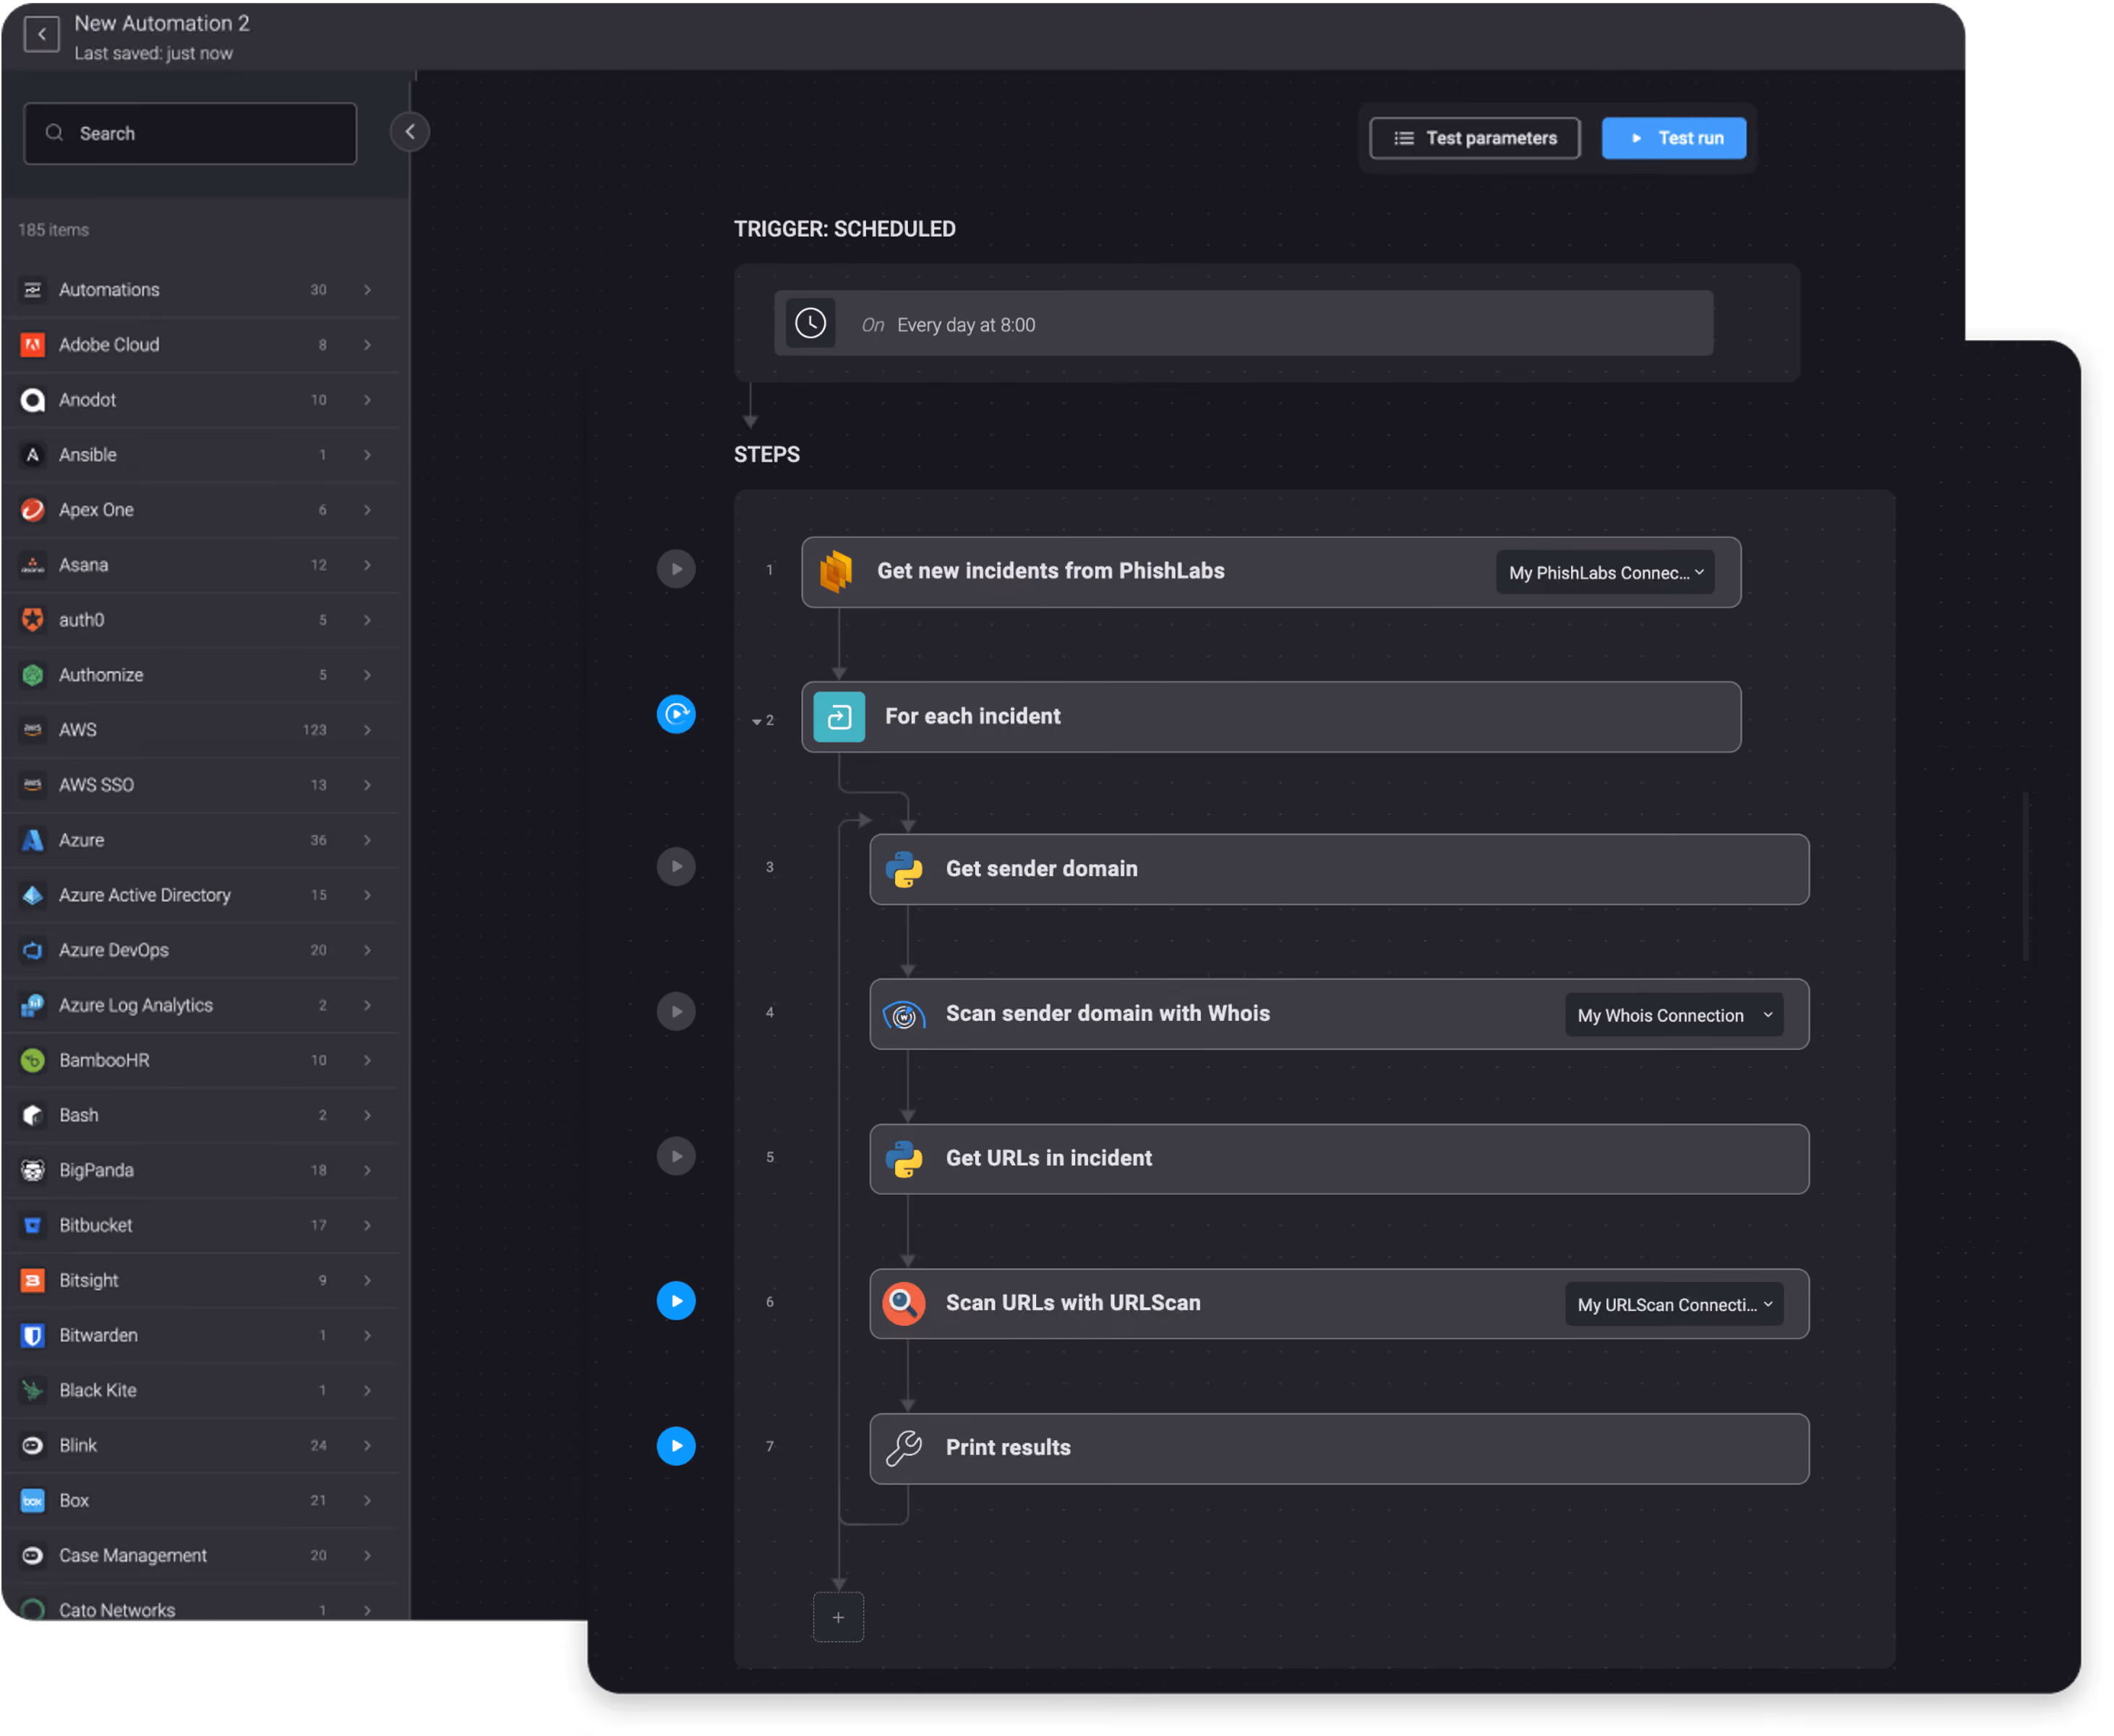Run step 5 with its play button
This screenshot has height=1736, width=2114.
[x=676, y=1156]
